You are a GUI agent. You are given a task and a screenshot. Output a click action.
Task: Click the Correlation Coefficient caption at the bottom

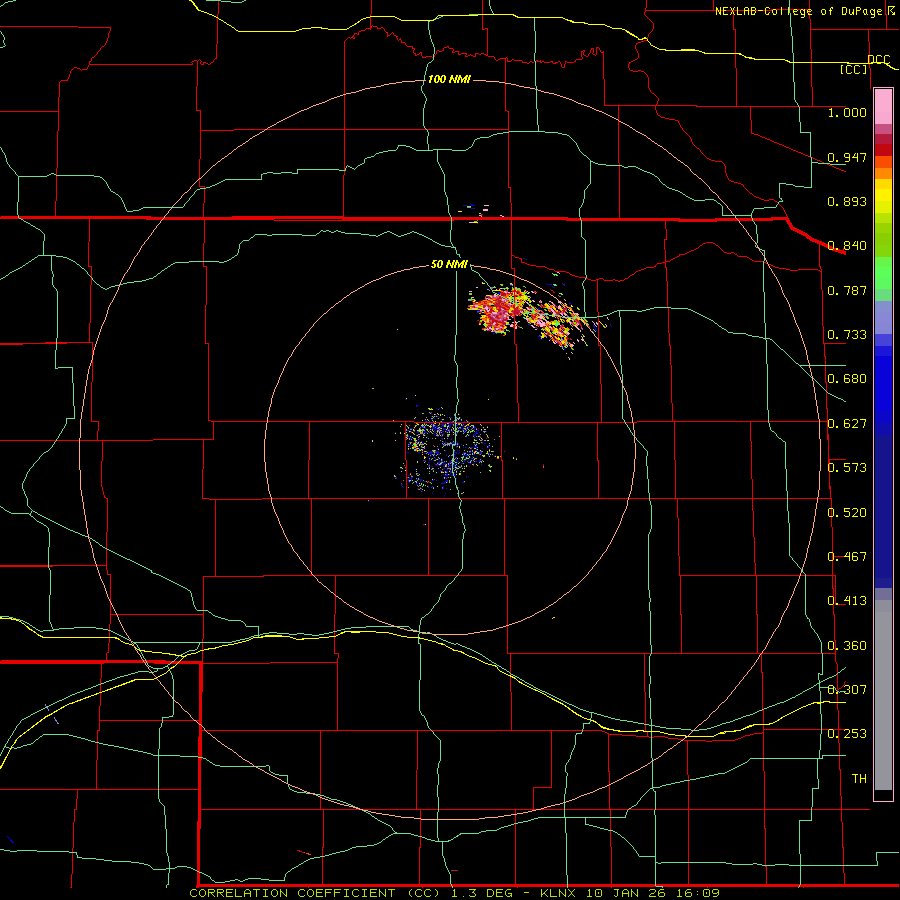tap(455, 893)
